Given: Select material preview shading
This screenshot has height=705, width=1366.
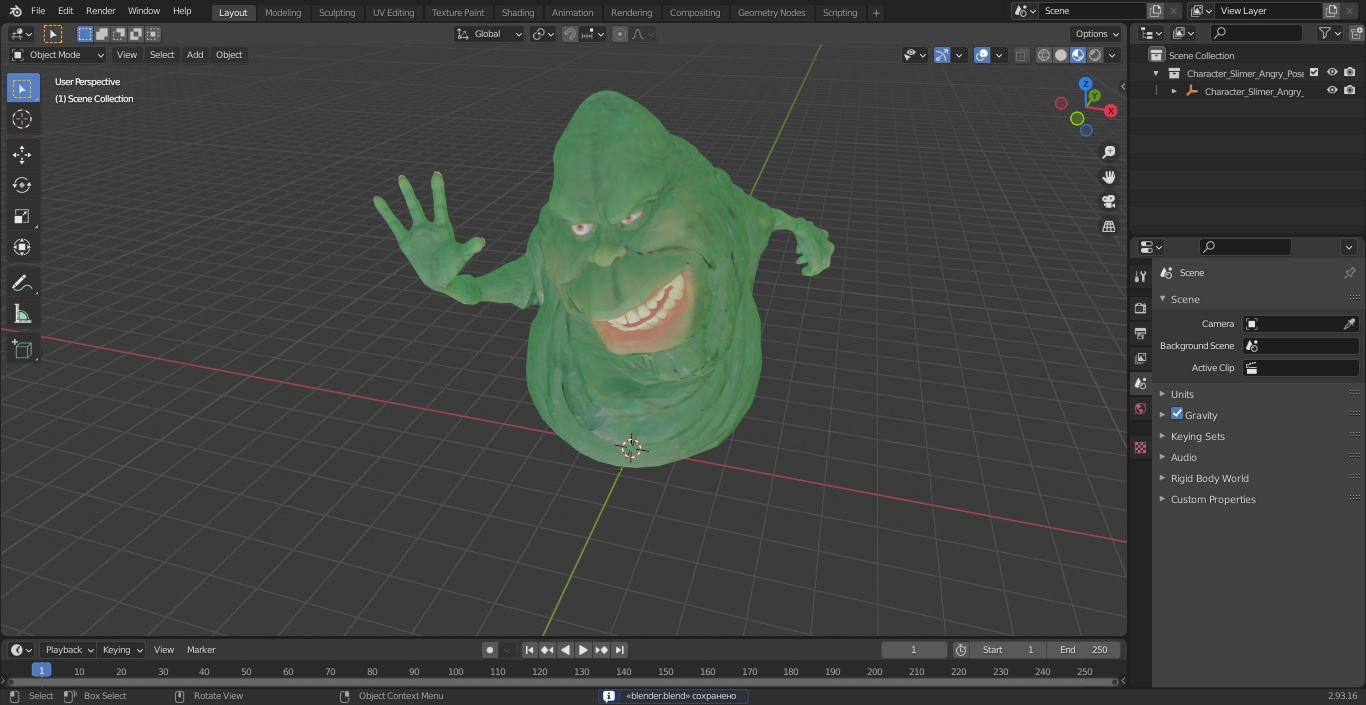Looking at the screenshot, I should 1078,55.
